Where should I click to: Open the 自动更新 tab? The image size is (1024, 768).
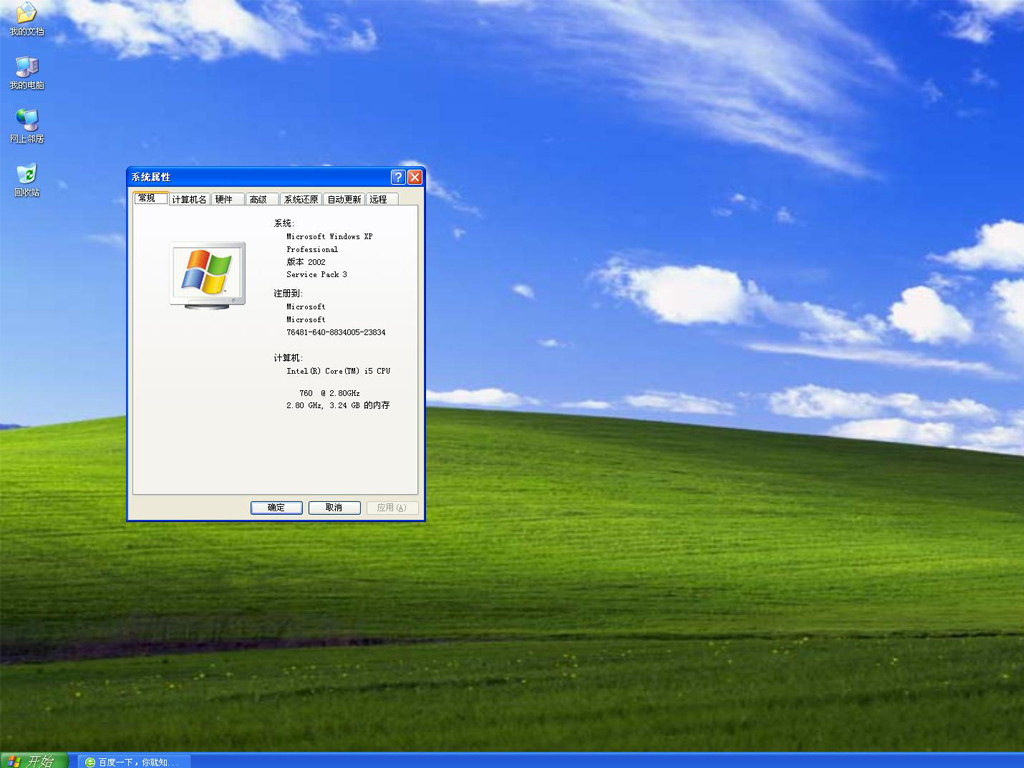[344, 200]
